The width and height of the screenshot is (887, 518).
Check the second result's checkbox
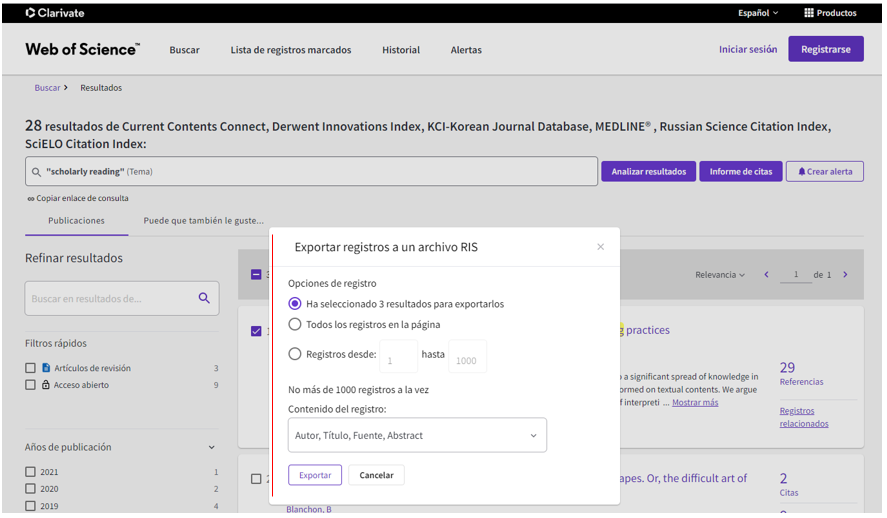pyautogui.click(x=256, y=479)
